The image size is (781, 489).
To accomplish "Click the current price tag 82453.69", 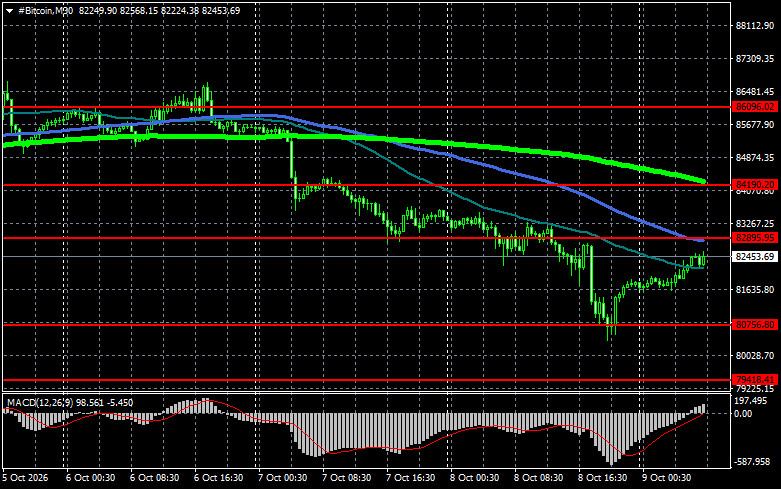I will tap(755, 256).
